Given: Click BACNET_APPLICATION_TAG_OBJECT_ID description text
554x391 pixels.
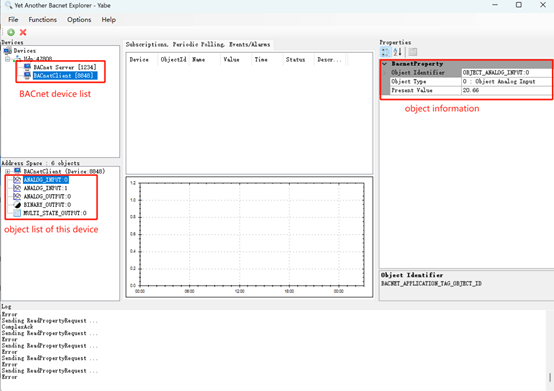Looking at the screenshot, I should 431,284.
